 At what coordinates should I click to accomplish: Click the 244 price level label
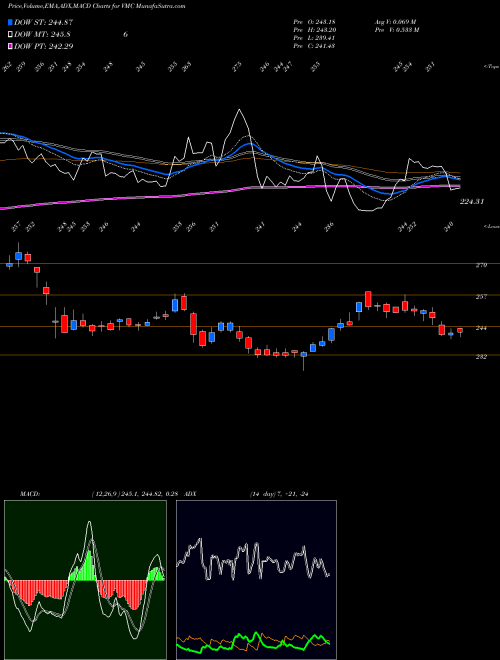(481, 328)
